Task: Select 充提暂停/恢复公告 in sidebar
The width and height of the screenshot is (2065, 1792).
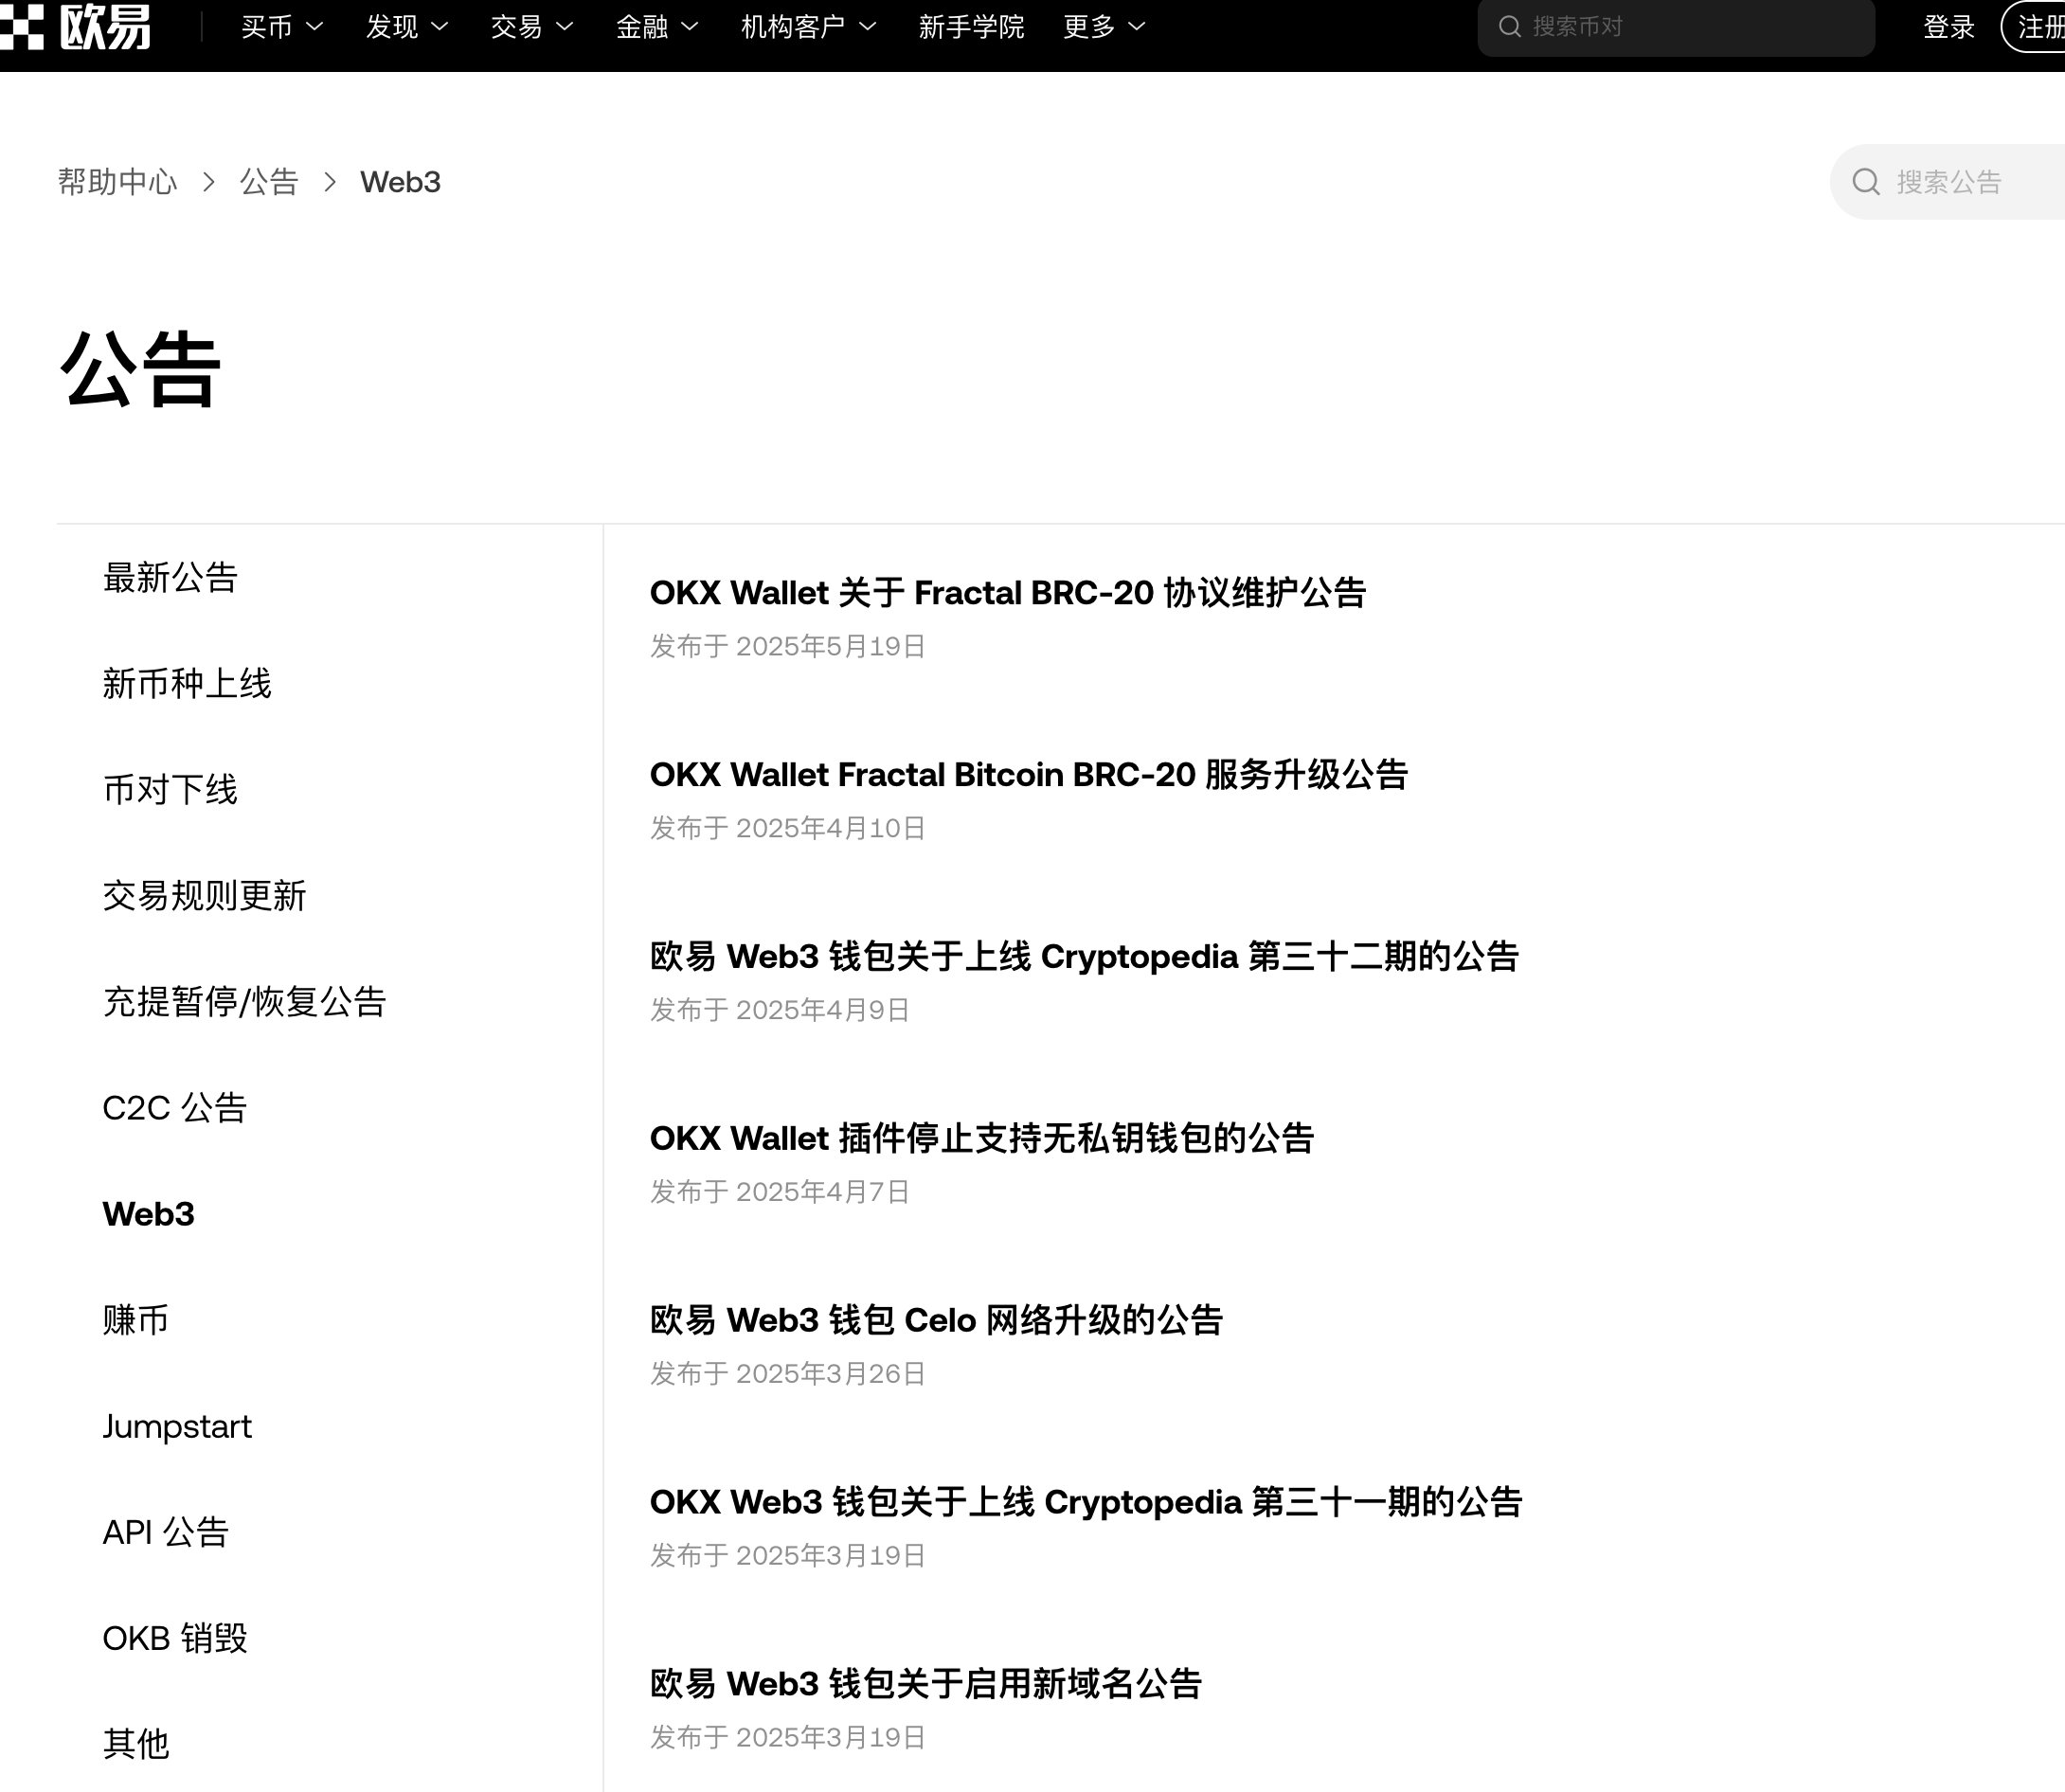Action: tap(244, 1002)
